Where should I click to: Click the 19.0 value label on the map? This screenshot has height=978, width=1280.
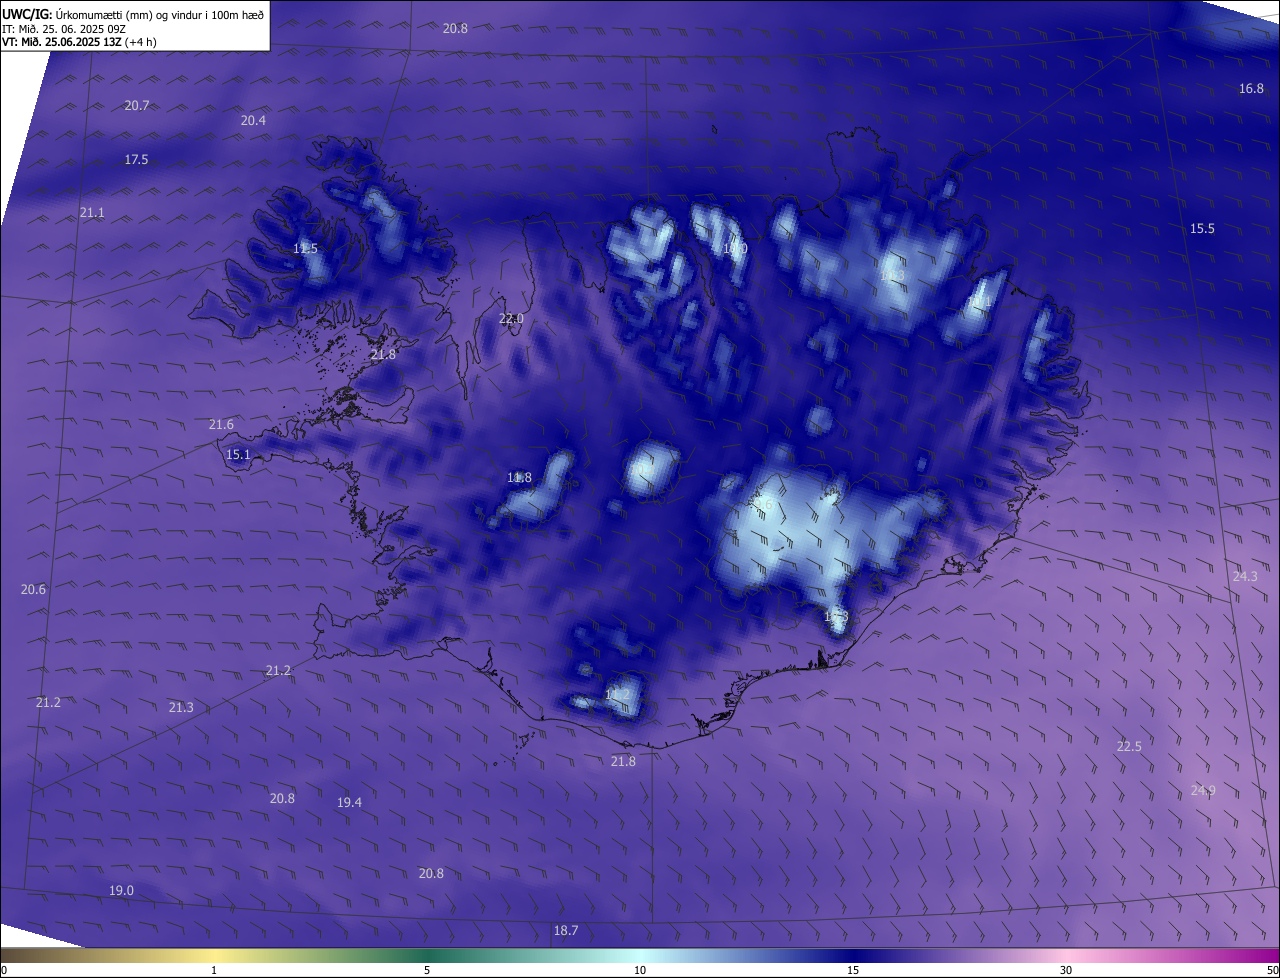121,891
